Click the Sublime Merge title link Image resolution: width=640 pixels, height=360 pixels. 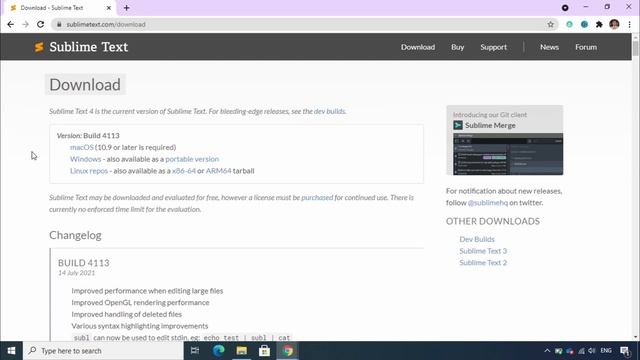[490, 125]
